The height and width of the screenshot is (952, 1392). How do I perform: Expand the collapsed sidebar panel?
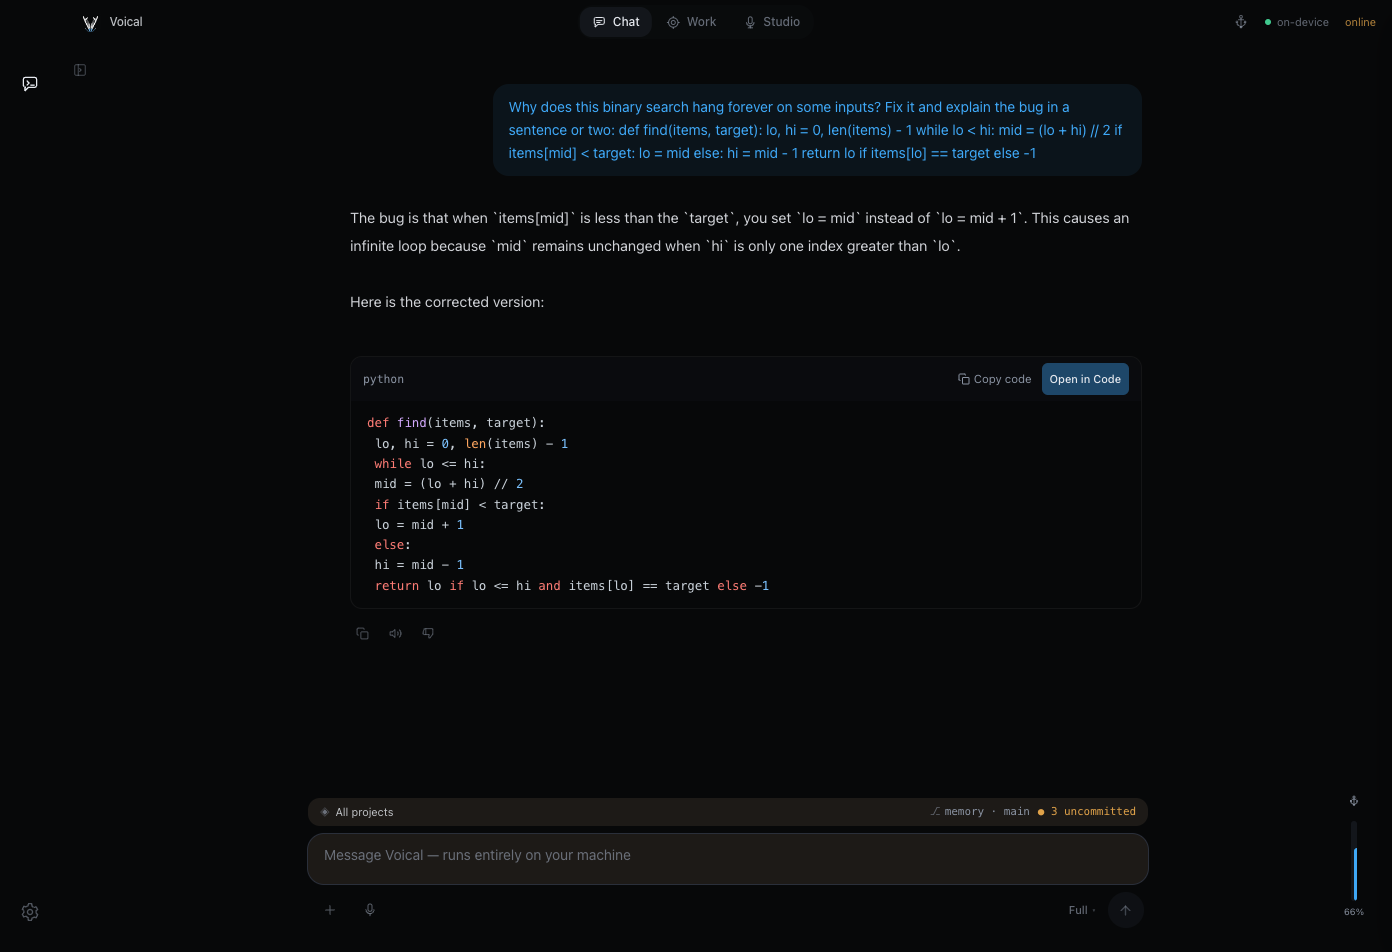coord(80,70)
